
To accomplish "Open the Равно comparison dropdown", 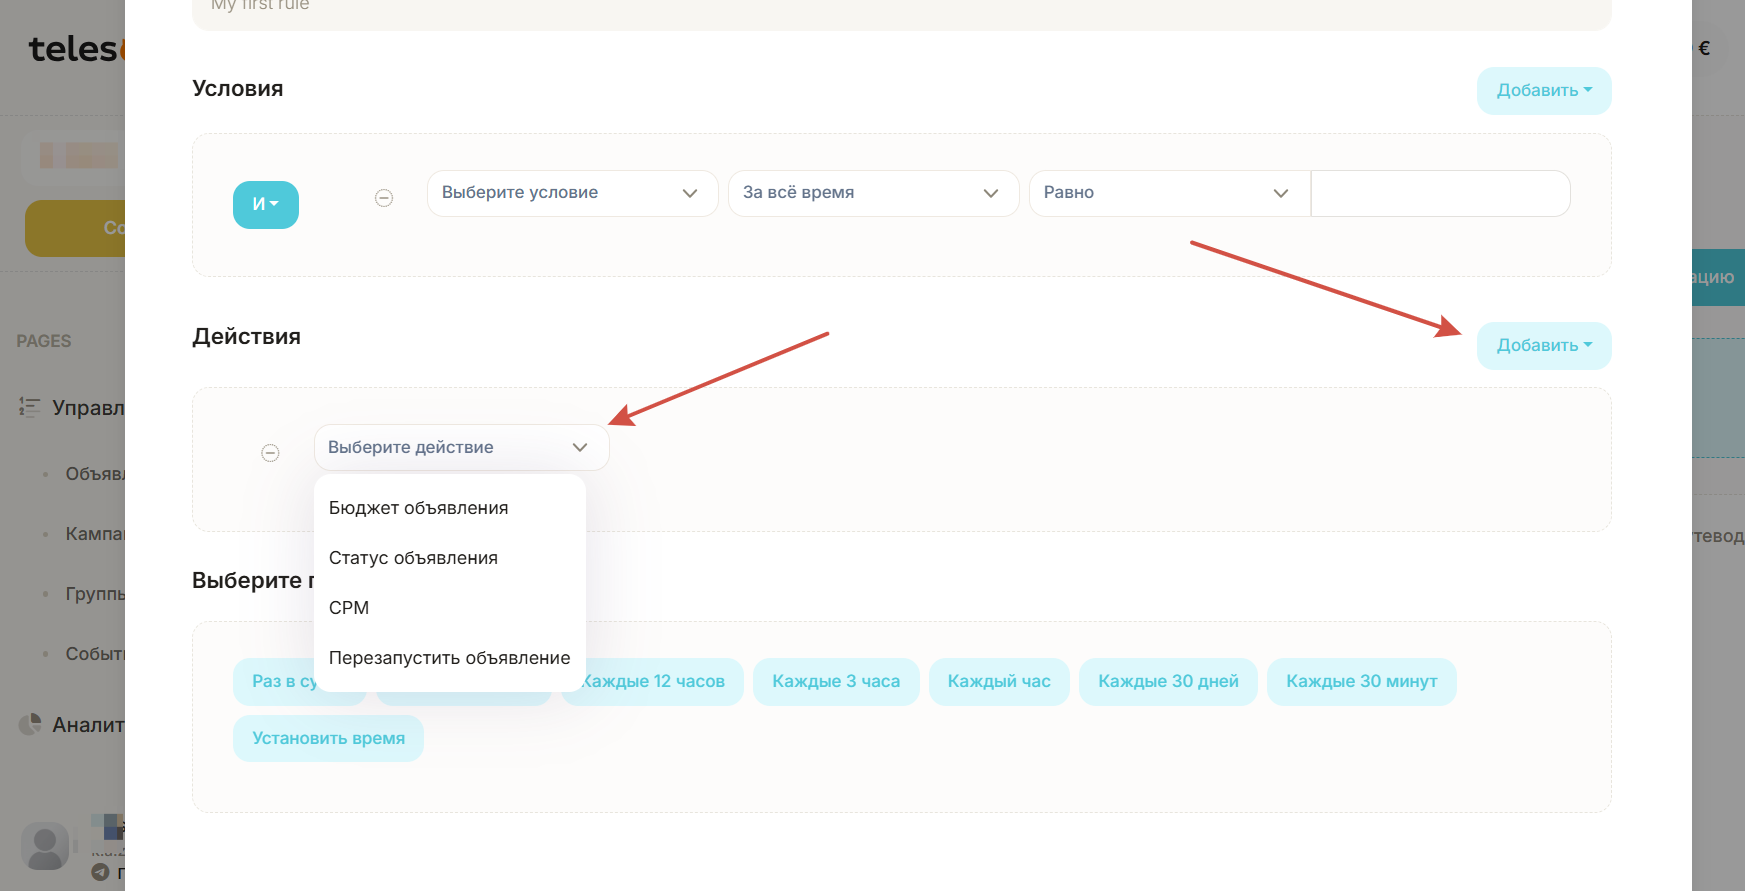I will pos(1168,193).
